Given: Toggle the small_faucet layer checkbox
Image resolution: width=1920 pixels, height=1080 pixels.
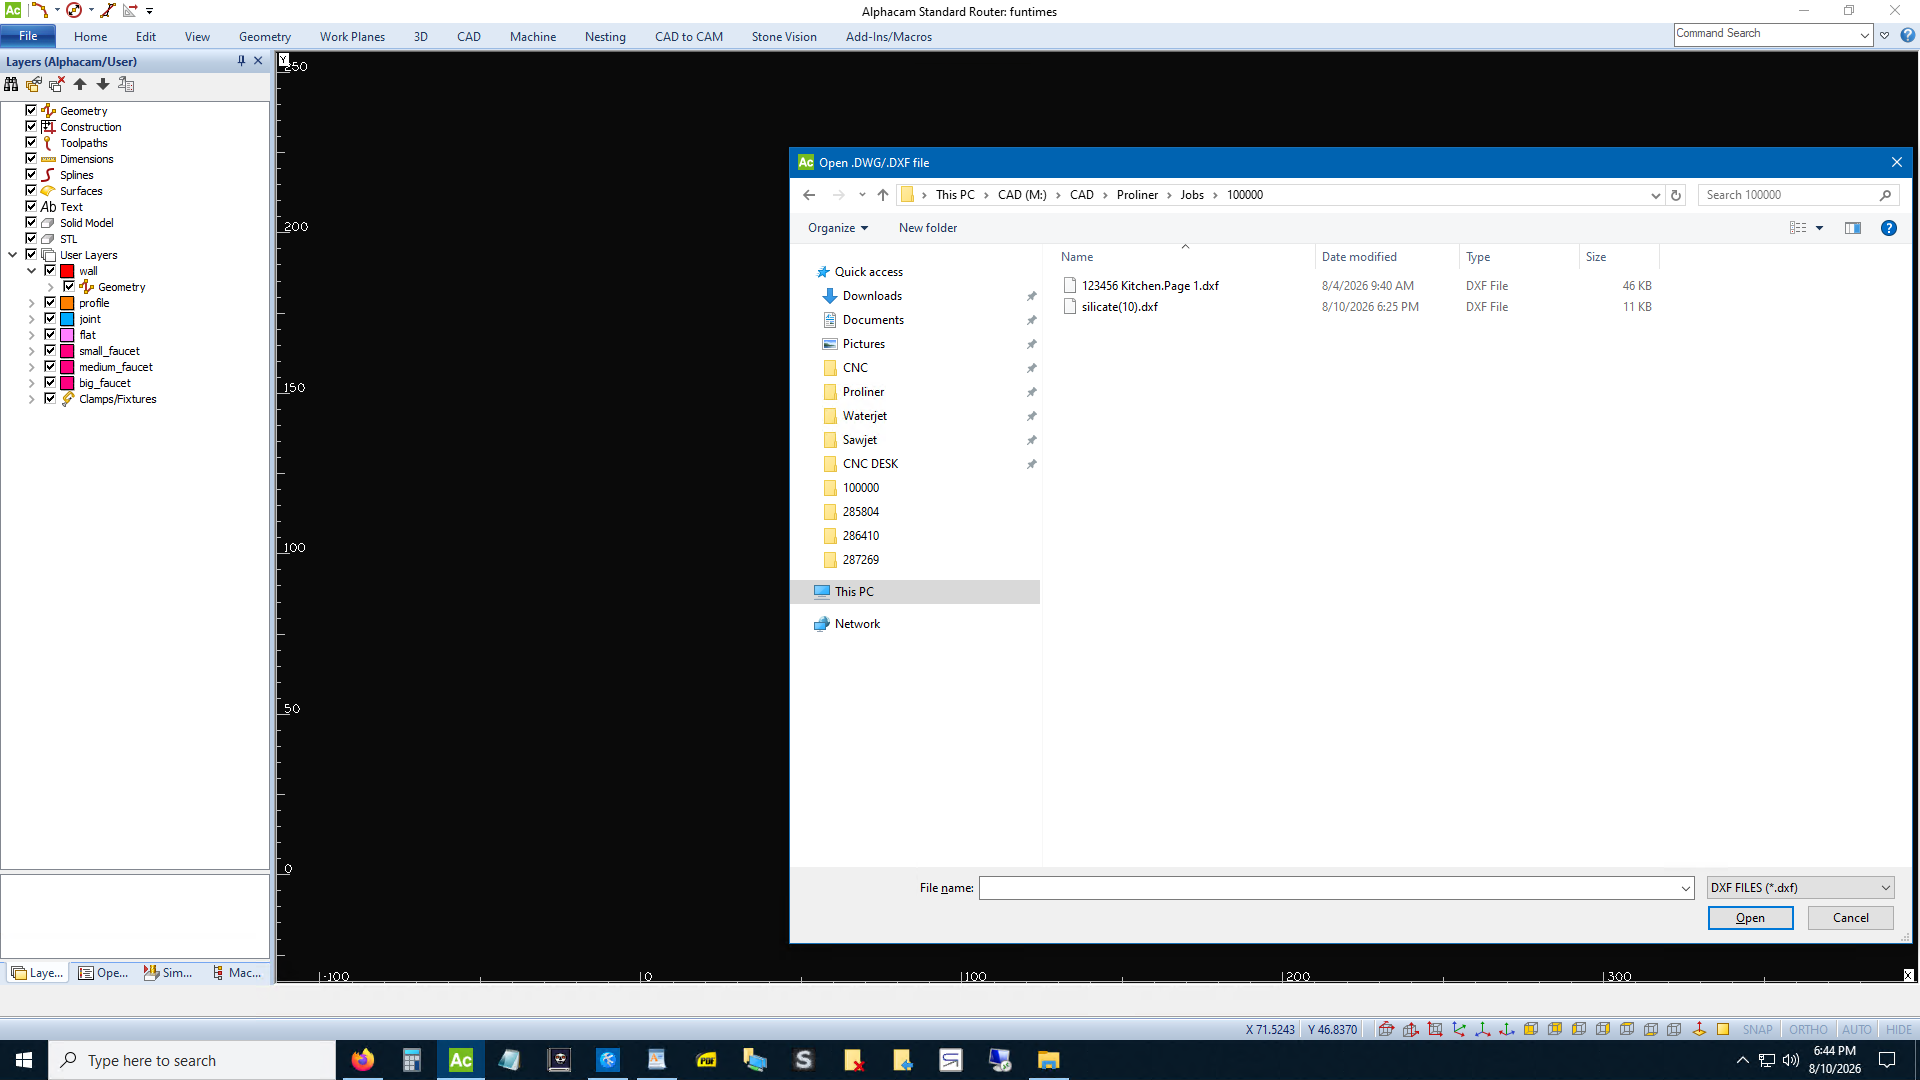Looking at the screenshot, I should (x=50, y=351).
